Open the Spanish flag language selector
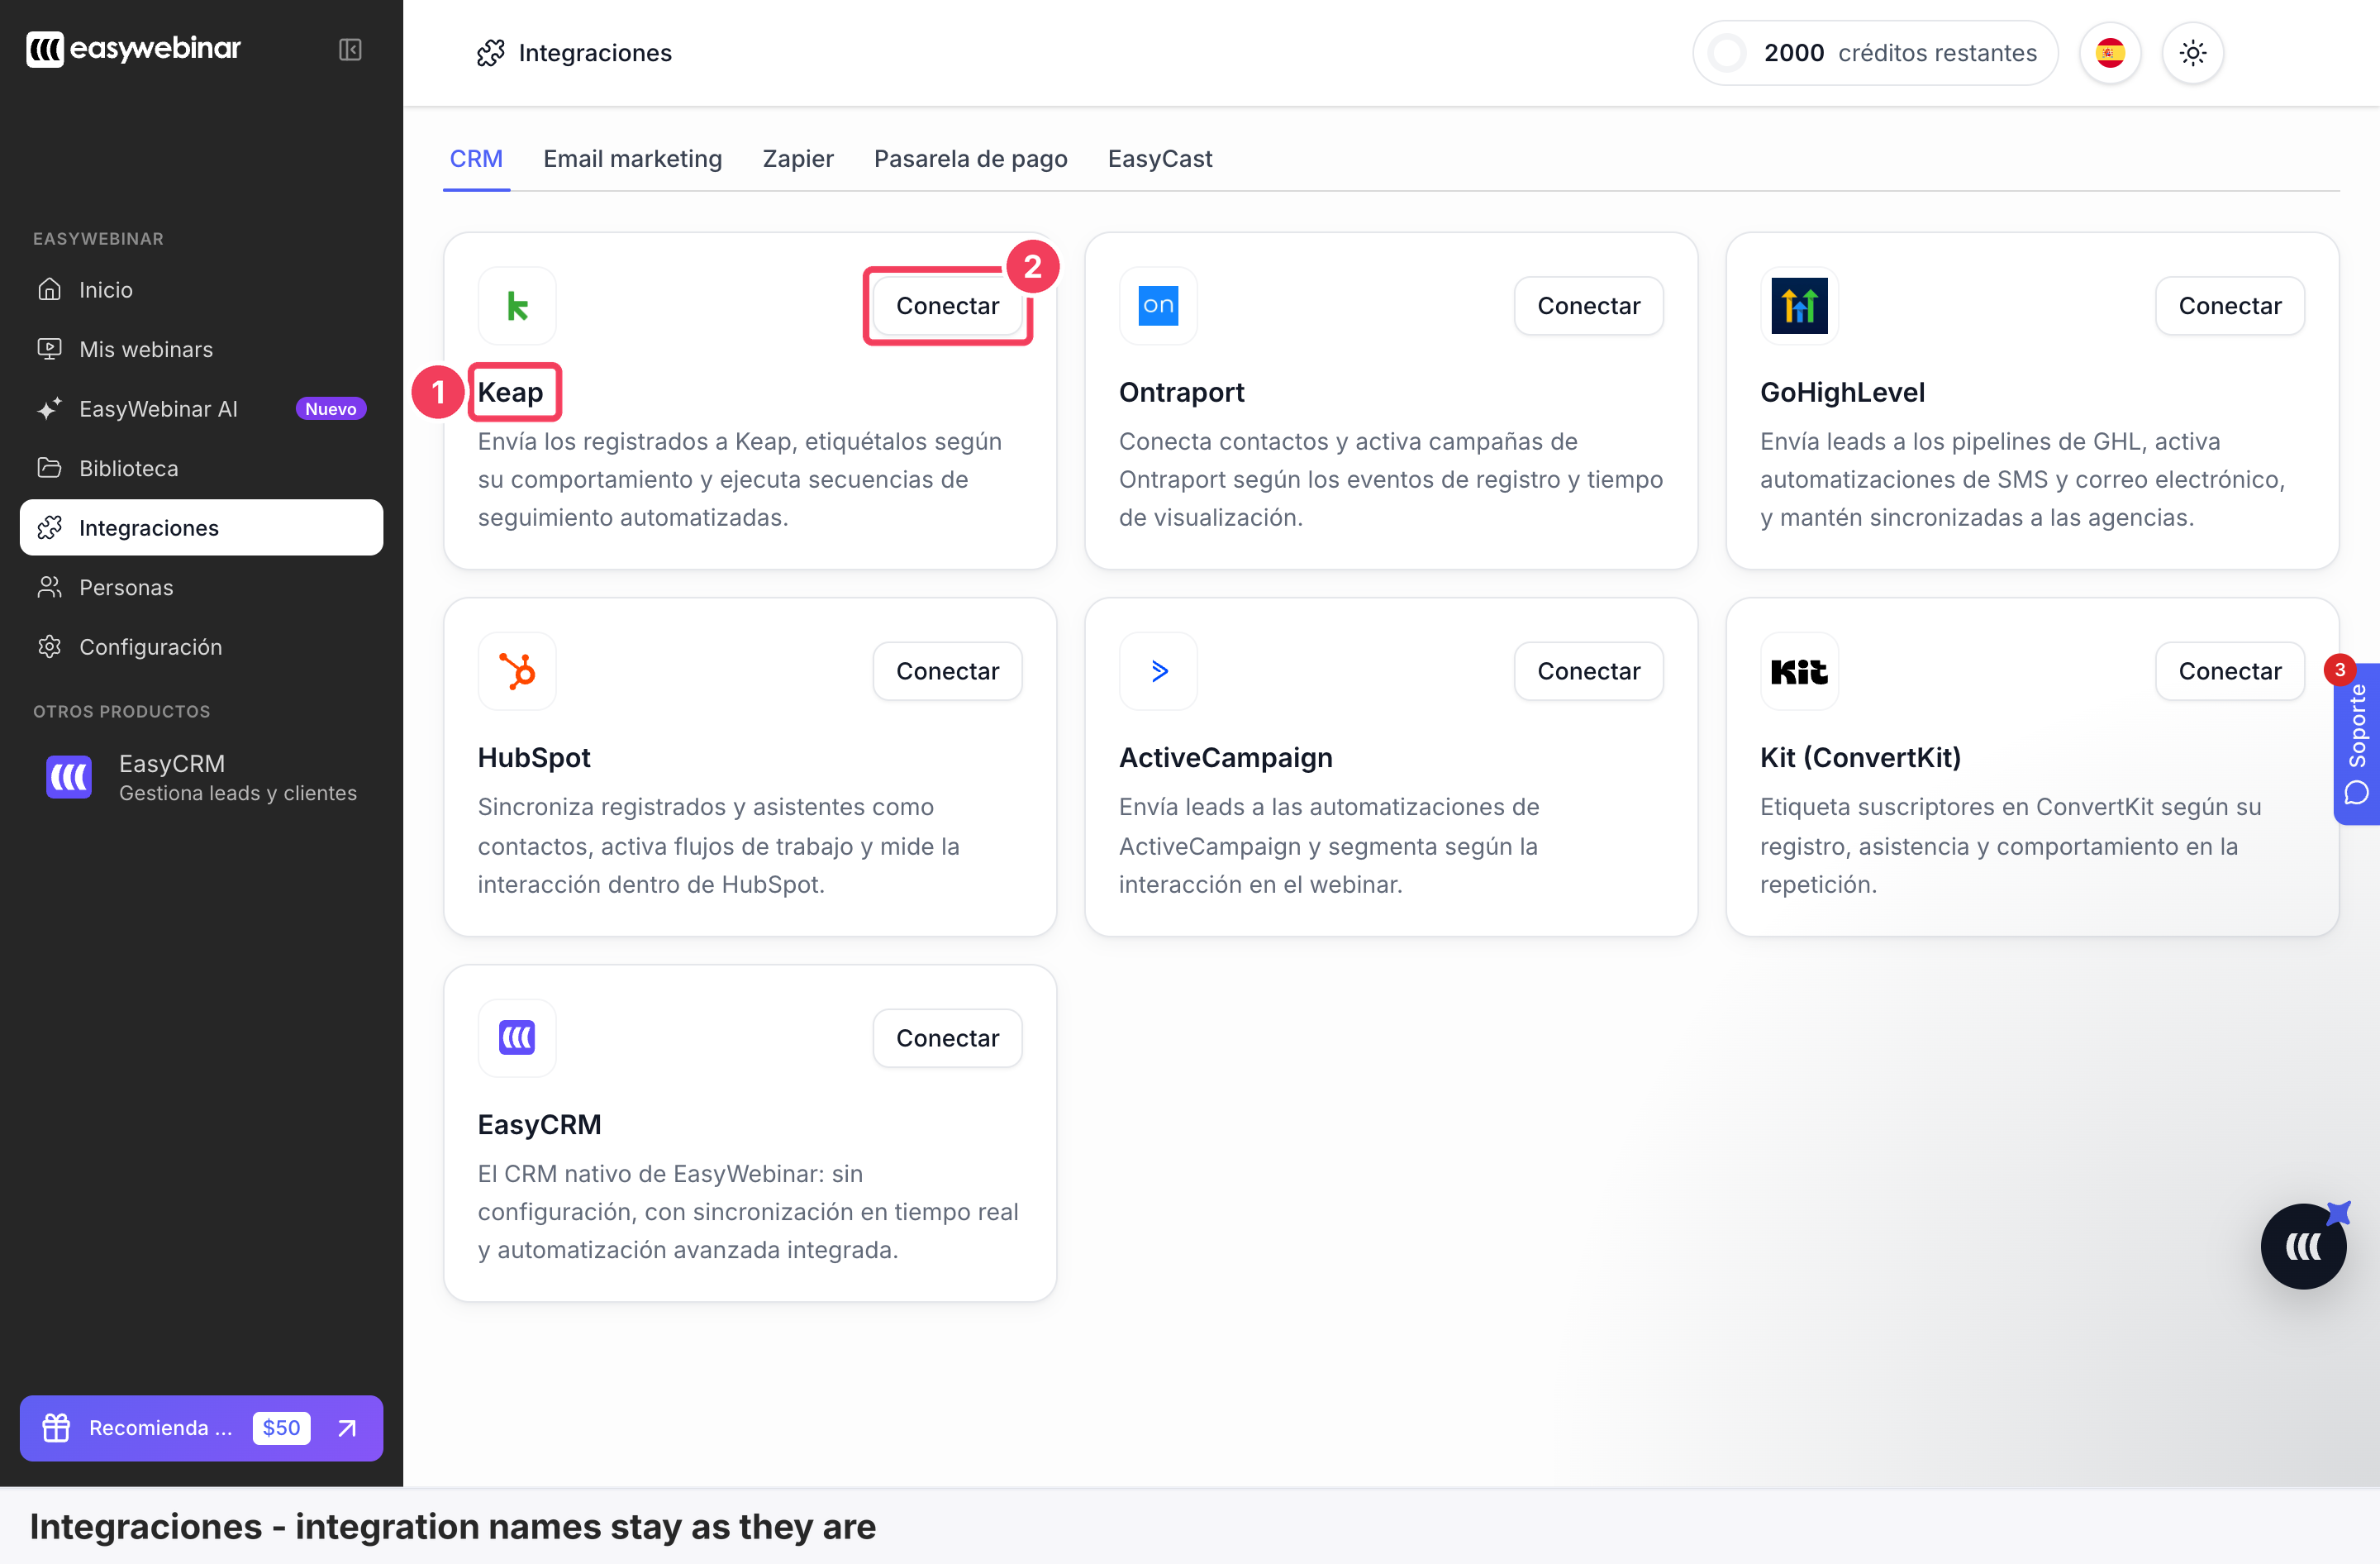Image resolution: width=2380 pixels, height=1564 pixels. click(2110, 53)
